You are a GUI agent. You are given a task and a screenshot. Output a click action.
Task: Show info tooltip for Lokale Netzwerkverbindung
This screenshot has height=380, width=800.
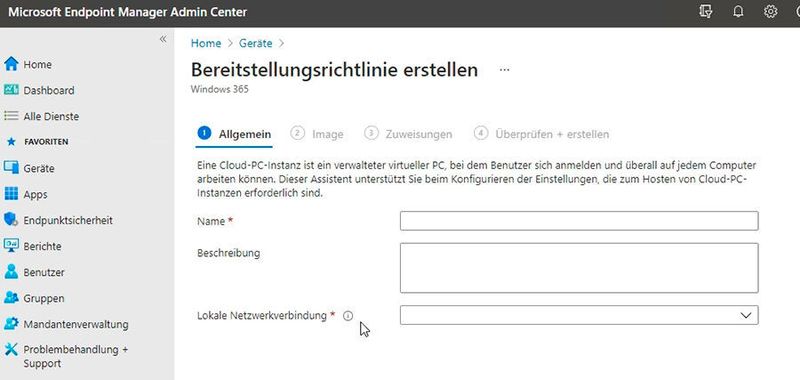click(348, 316)
